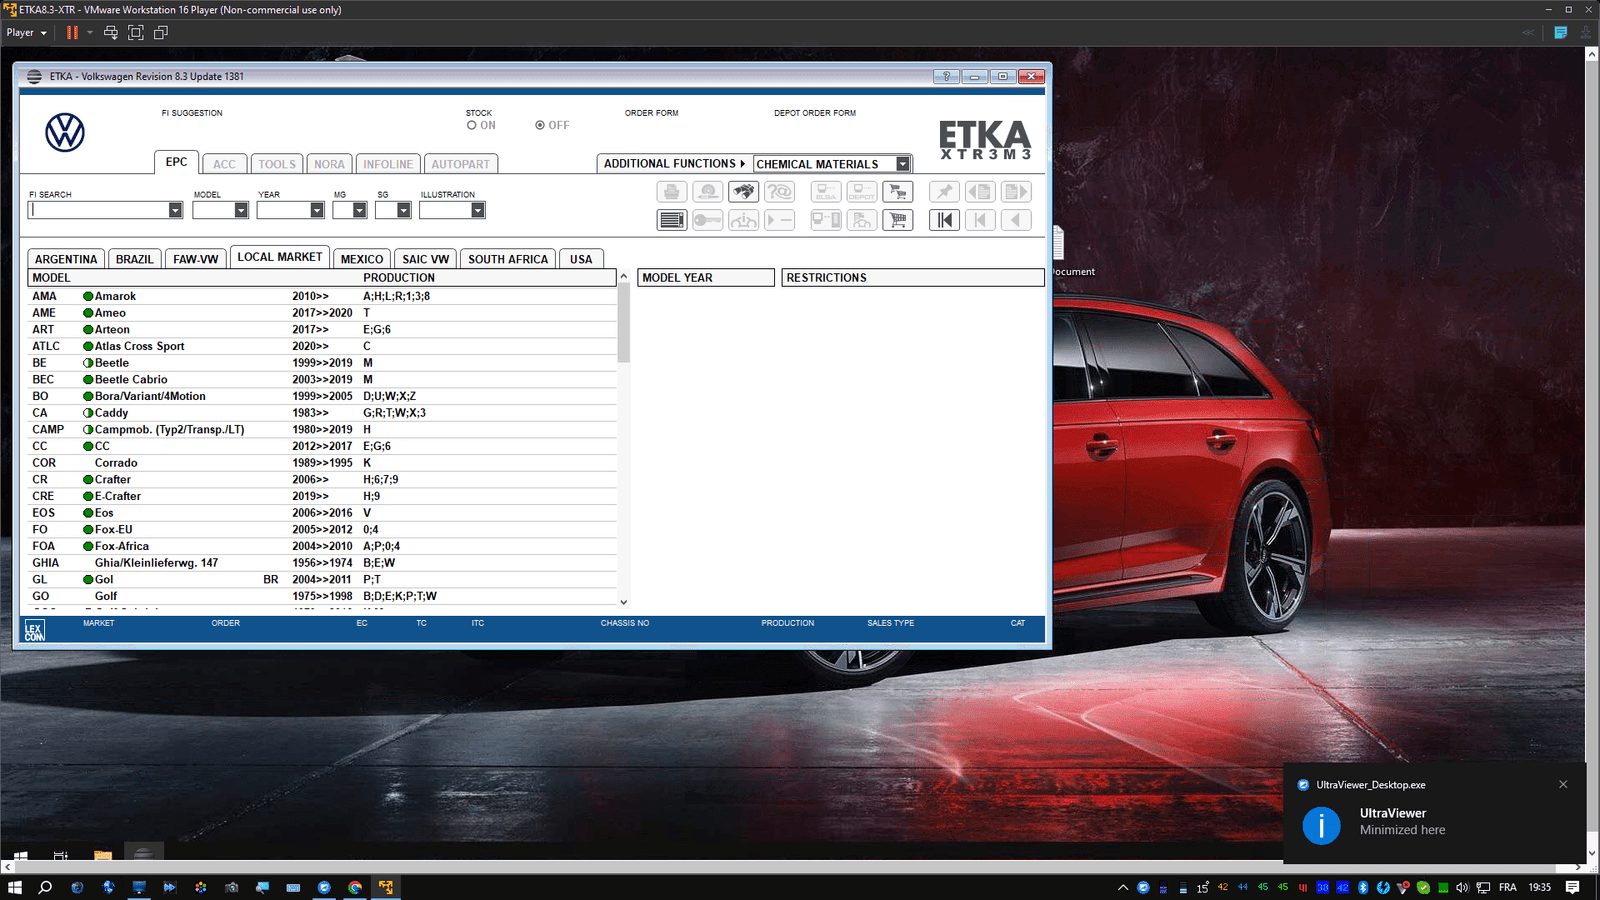Select the Amarok model row
The image size is (1600, 900).
pyautogui.click(x=322, y=296)
